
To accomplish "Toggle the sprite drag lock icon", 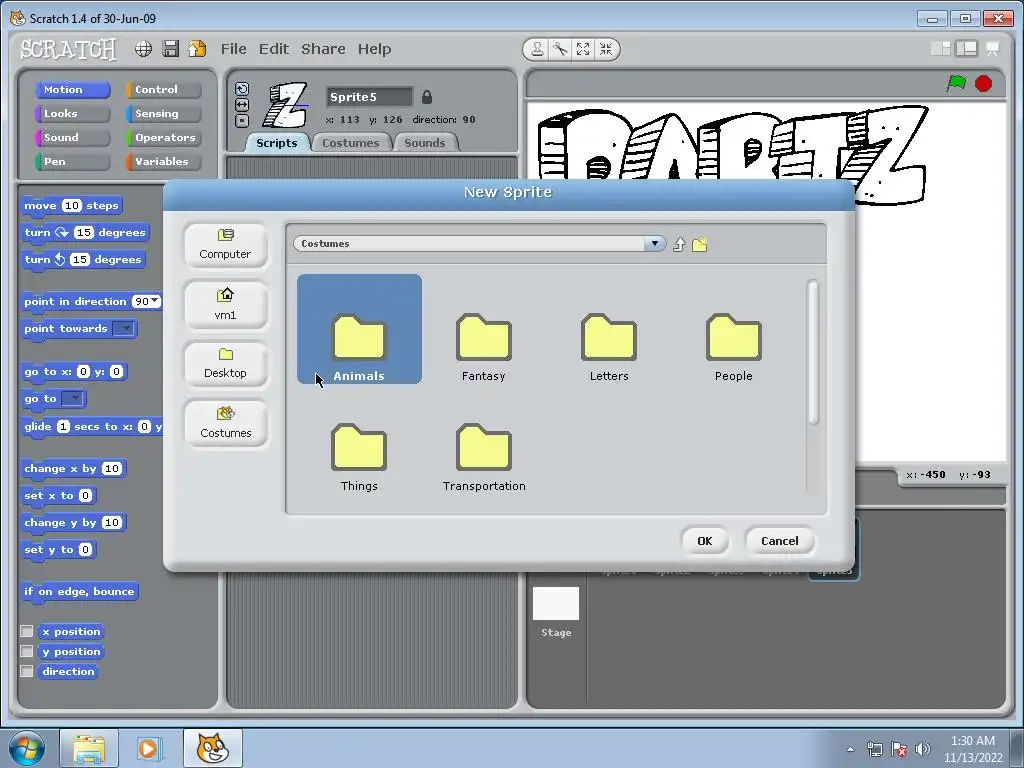I will click(427, 97).
